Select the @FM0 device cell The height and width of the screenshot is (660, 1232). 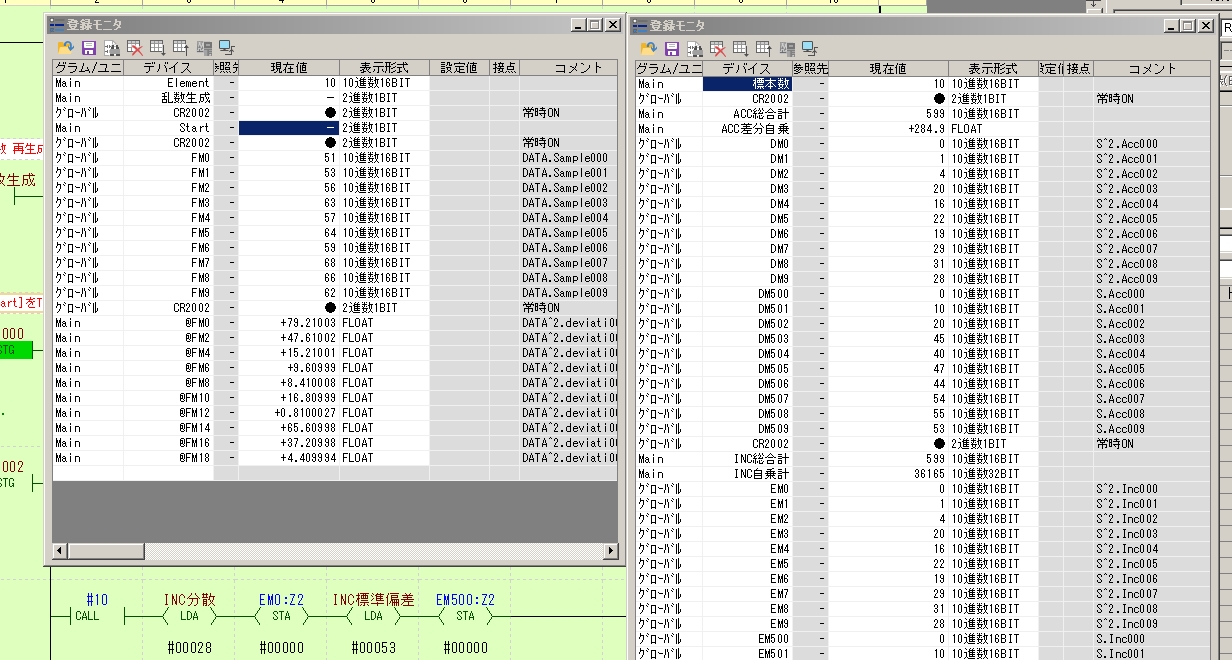pos(168,323)
